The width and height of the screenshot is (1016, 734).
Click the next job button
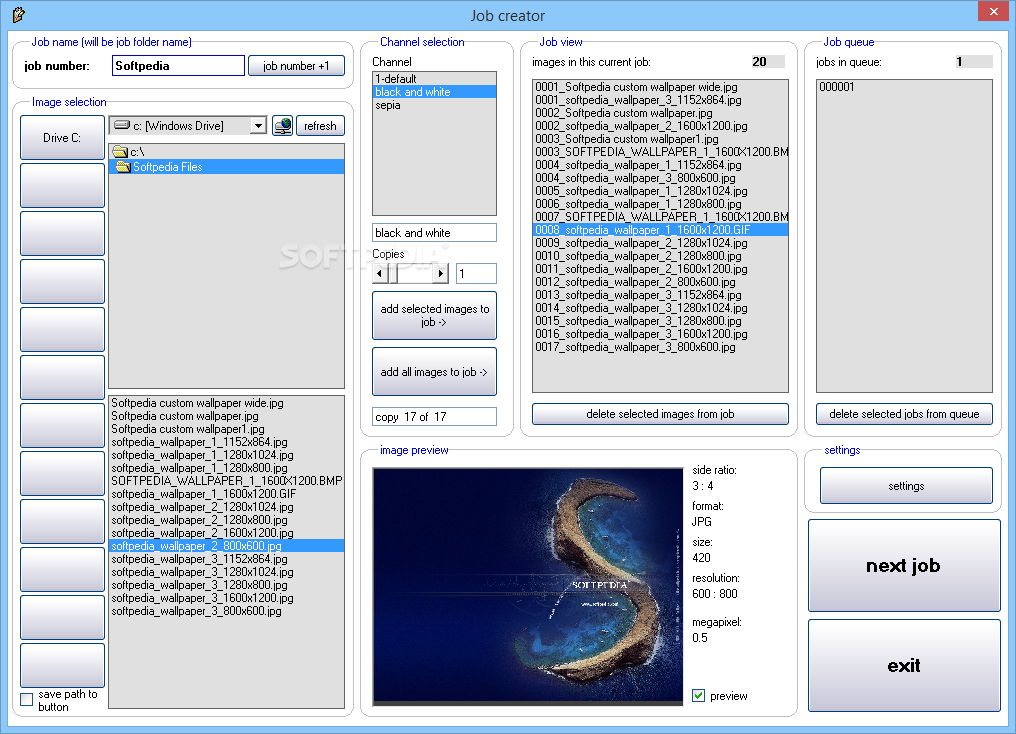point(904,566)
